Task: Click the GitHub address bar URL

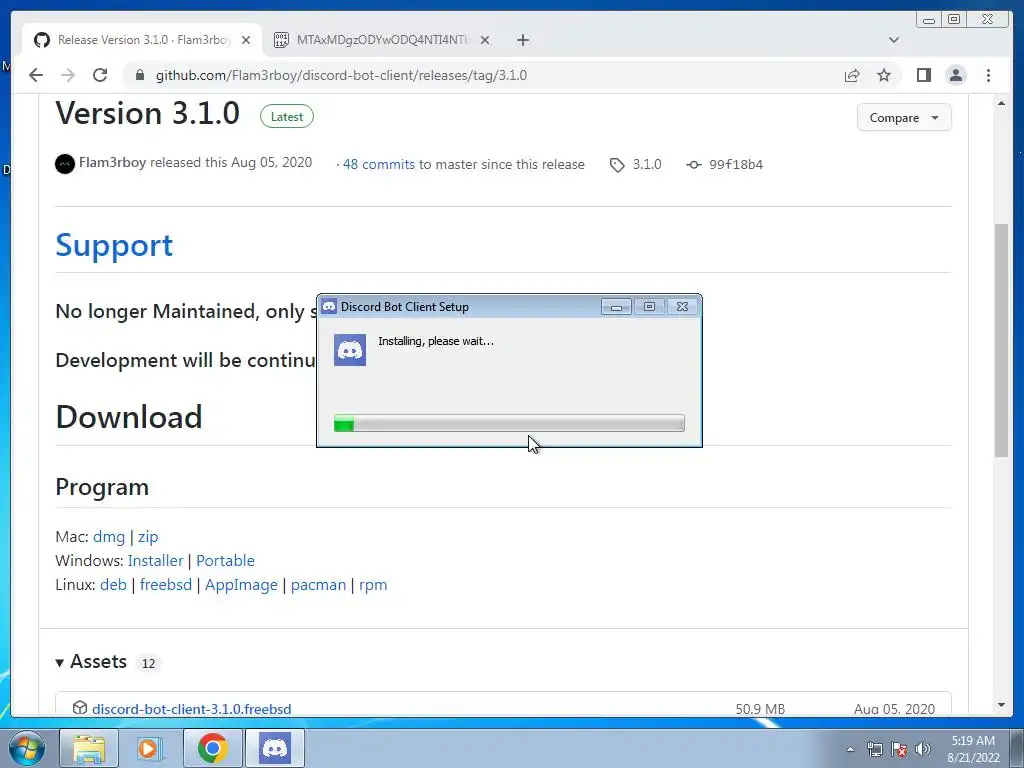Action: coord(341,75)
